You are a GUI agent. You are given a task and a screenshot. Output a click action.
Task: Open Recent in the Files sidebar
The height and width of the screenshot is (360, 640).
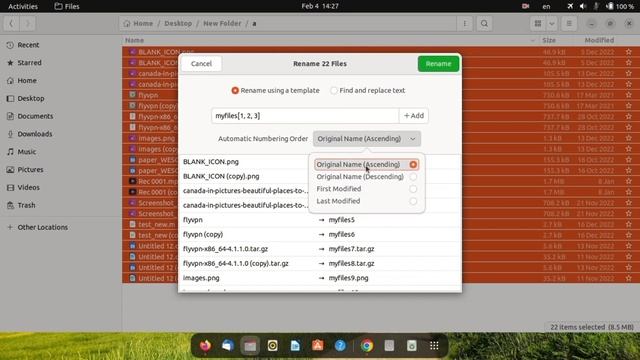coord(61,45)
